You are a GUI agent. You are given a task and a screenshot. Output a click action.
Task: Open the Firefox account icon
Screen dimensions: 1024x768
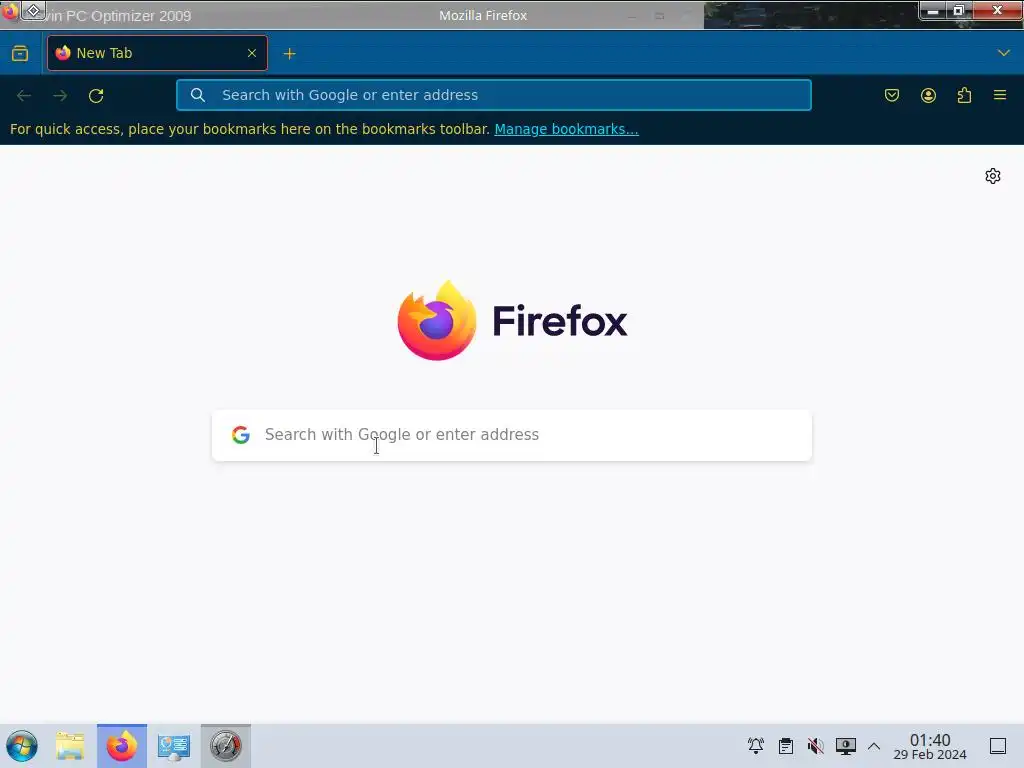pyautogui.click(x=928, y=95)
